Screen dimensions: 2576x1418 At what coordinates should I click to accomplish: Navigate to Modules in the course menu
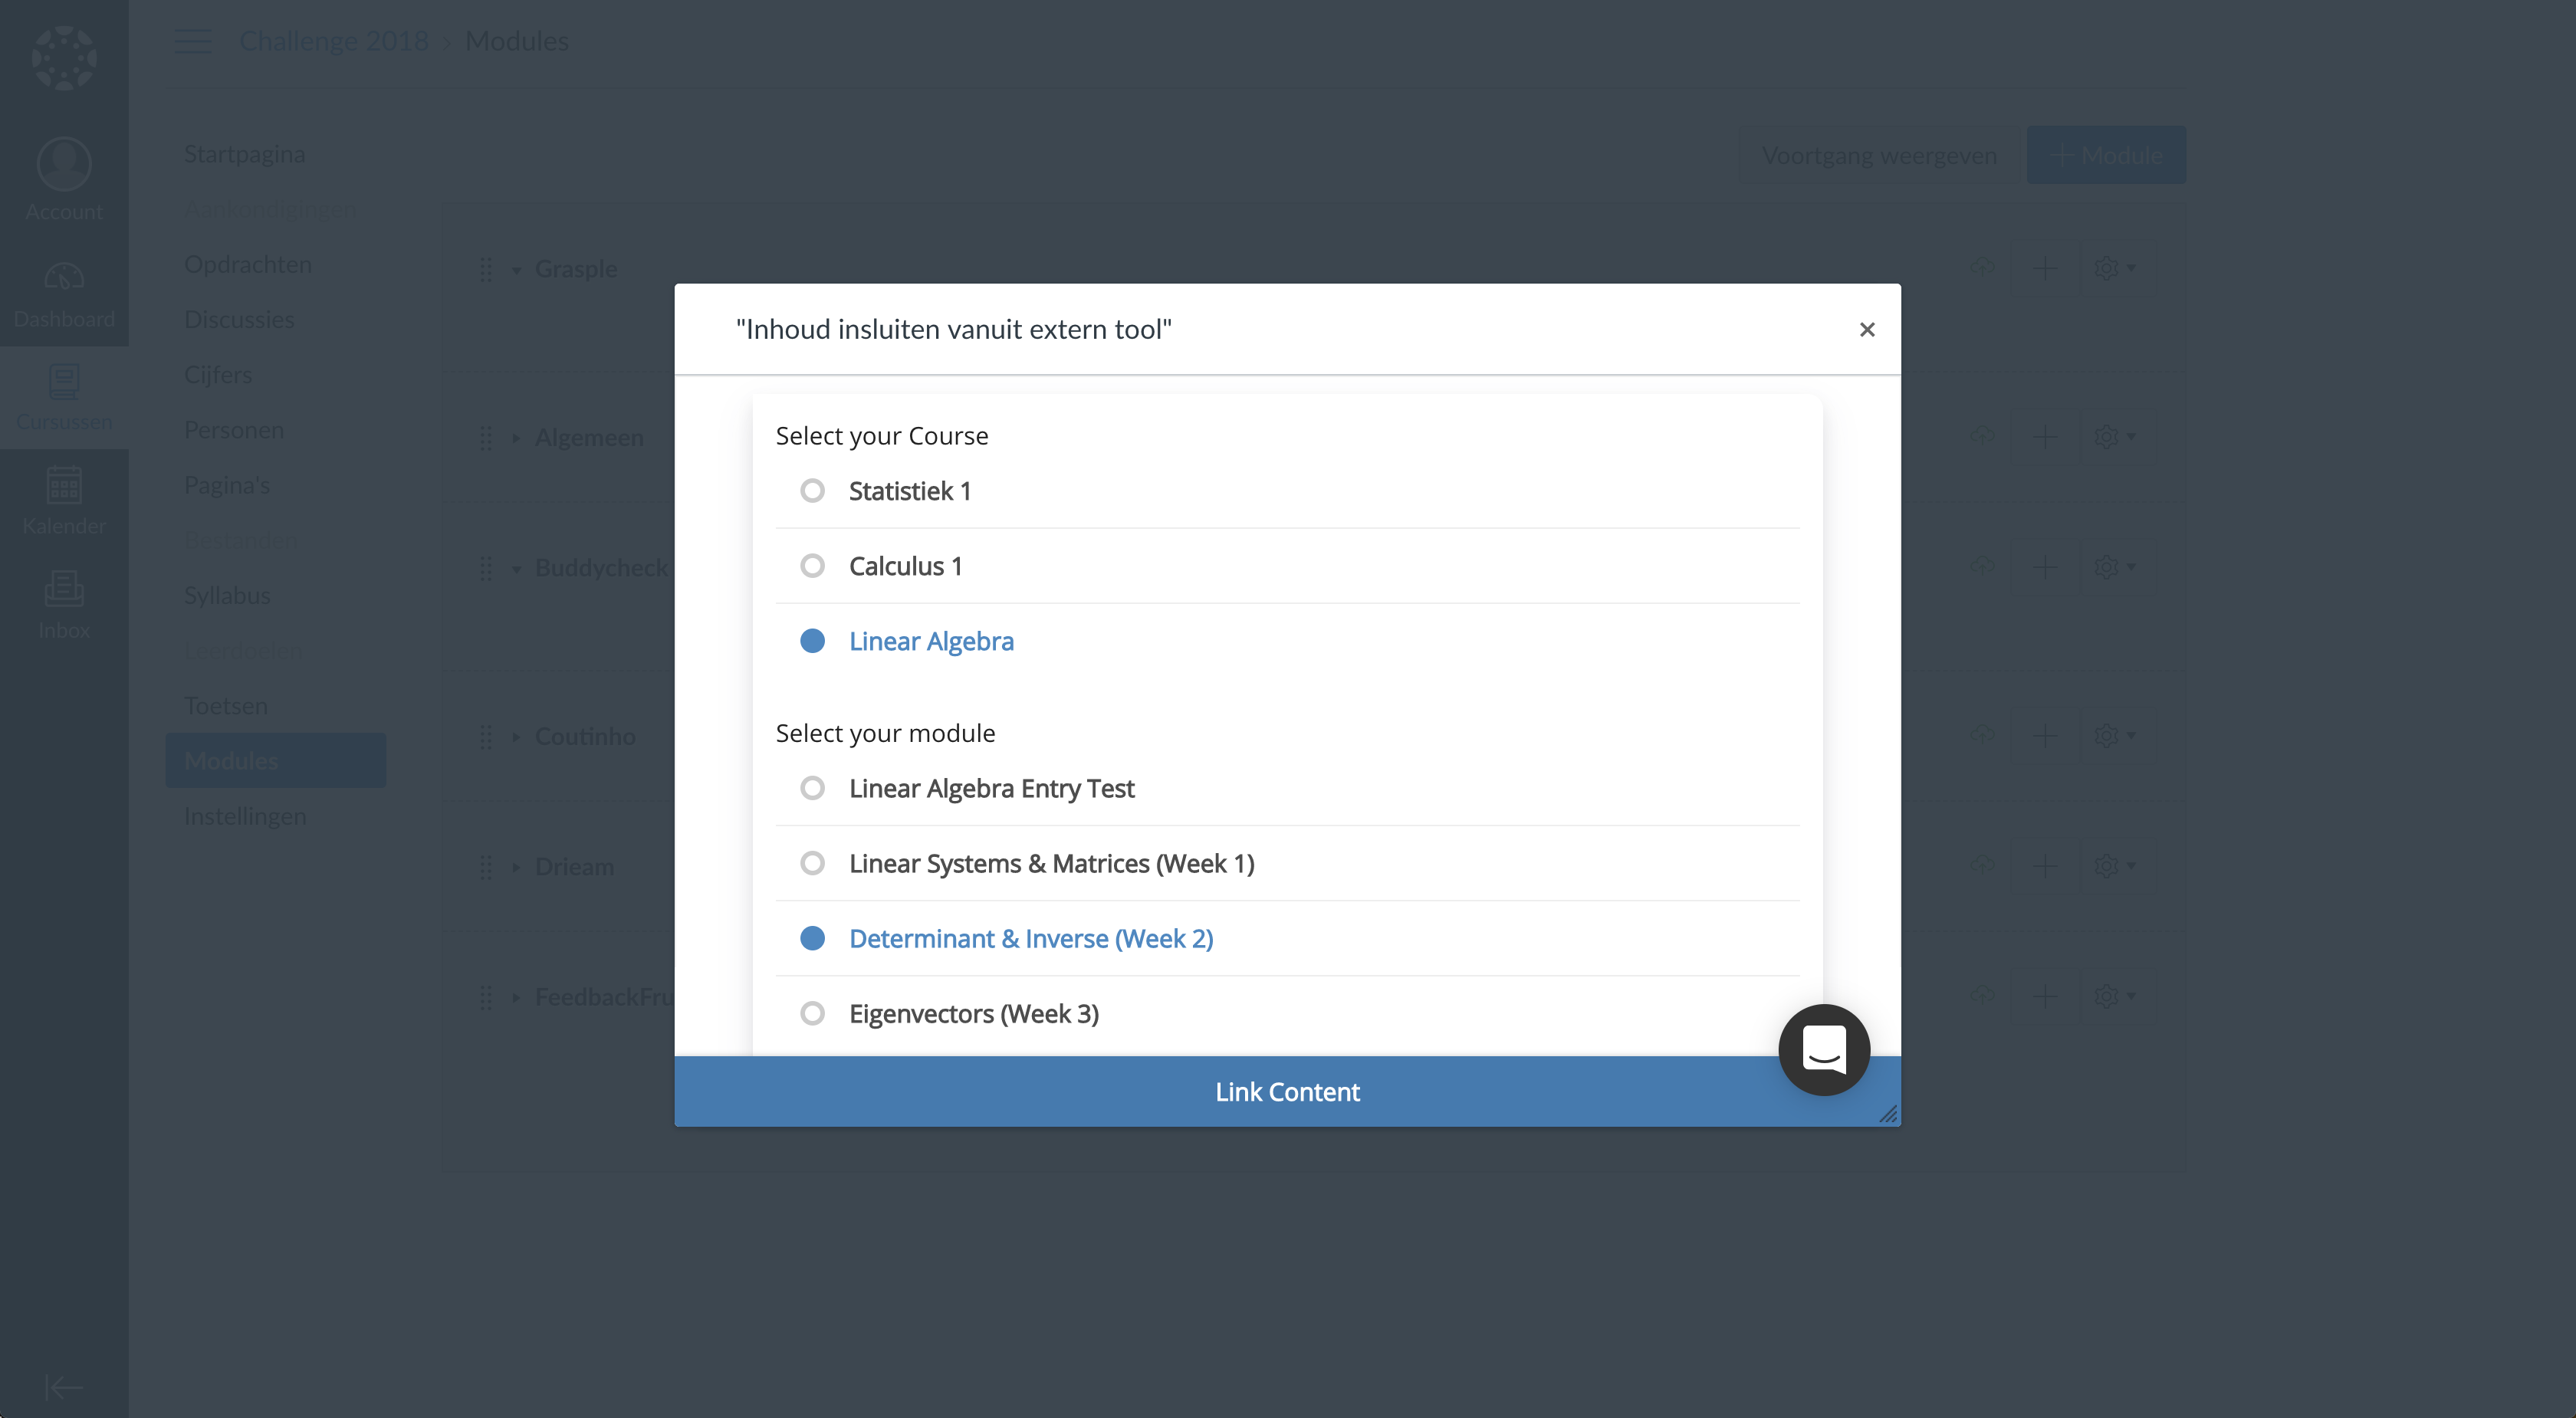point(231,760)
